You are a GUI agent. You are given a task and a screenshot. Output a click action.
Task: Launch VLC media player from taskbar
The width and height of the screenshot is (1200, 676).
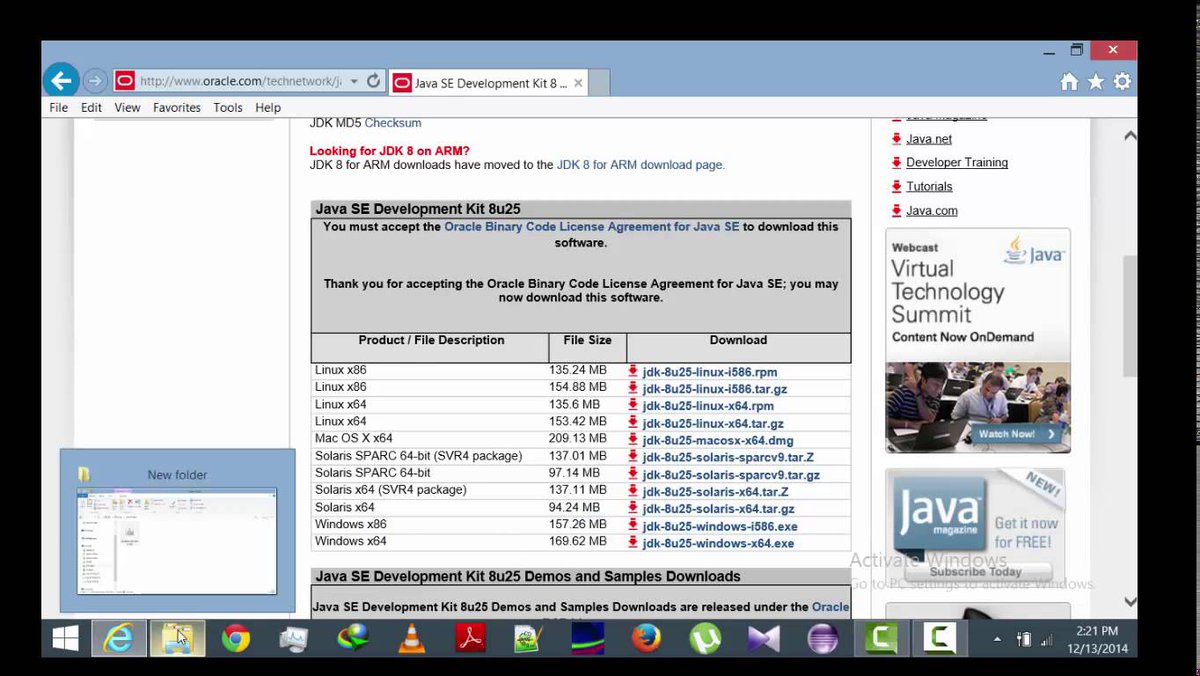coord(411,638)
